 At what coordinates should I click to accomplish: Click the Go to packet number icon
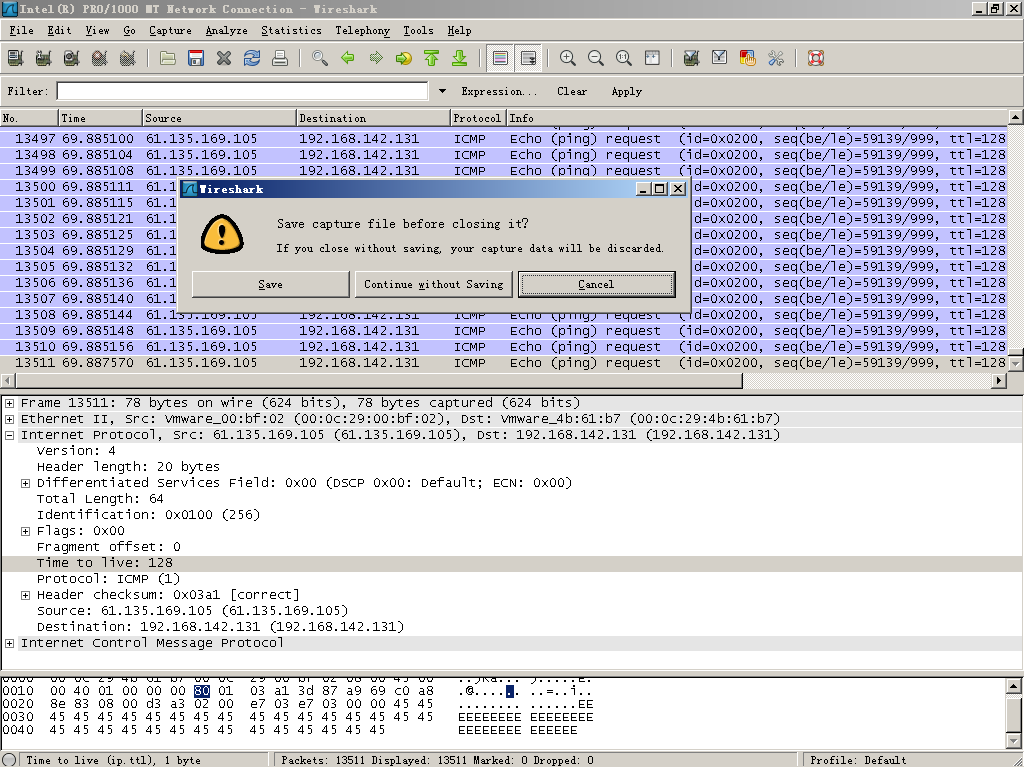(404, 58)
